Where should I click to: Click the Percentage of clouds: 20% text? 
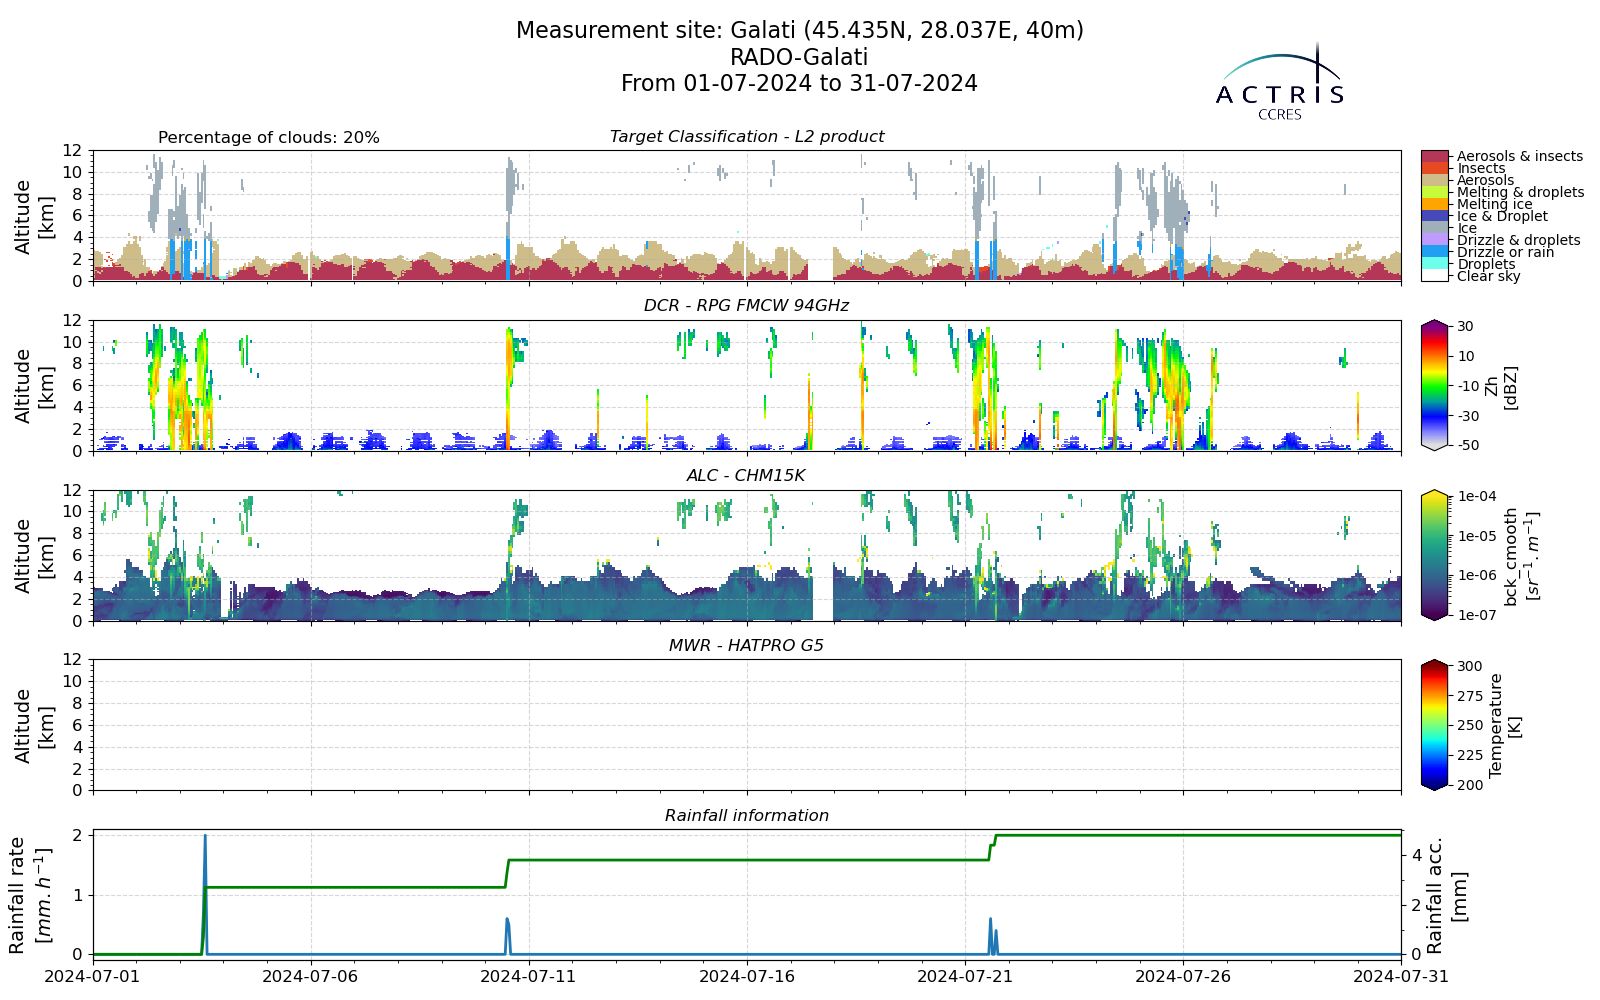click(269, 138)
